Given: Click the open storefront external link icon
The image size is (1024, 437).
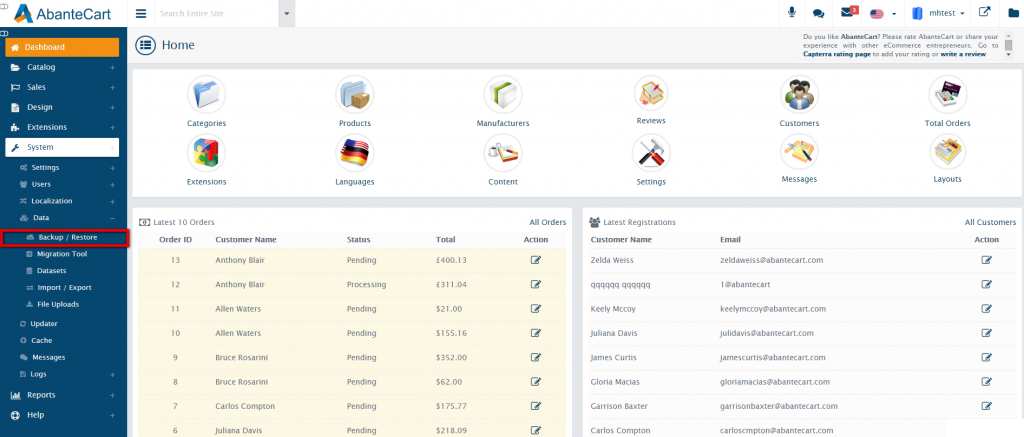Looking at the screenshot, I should [984, 12].
